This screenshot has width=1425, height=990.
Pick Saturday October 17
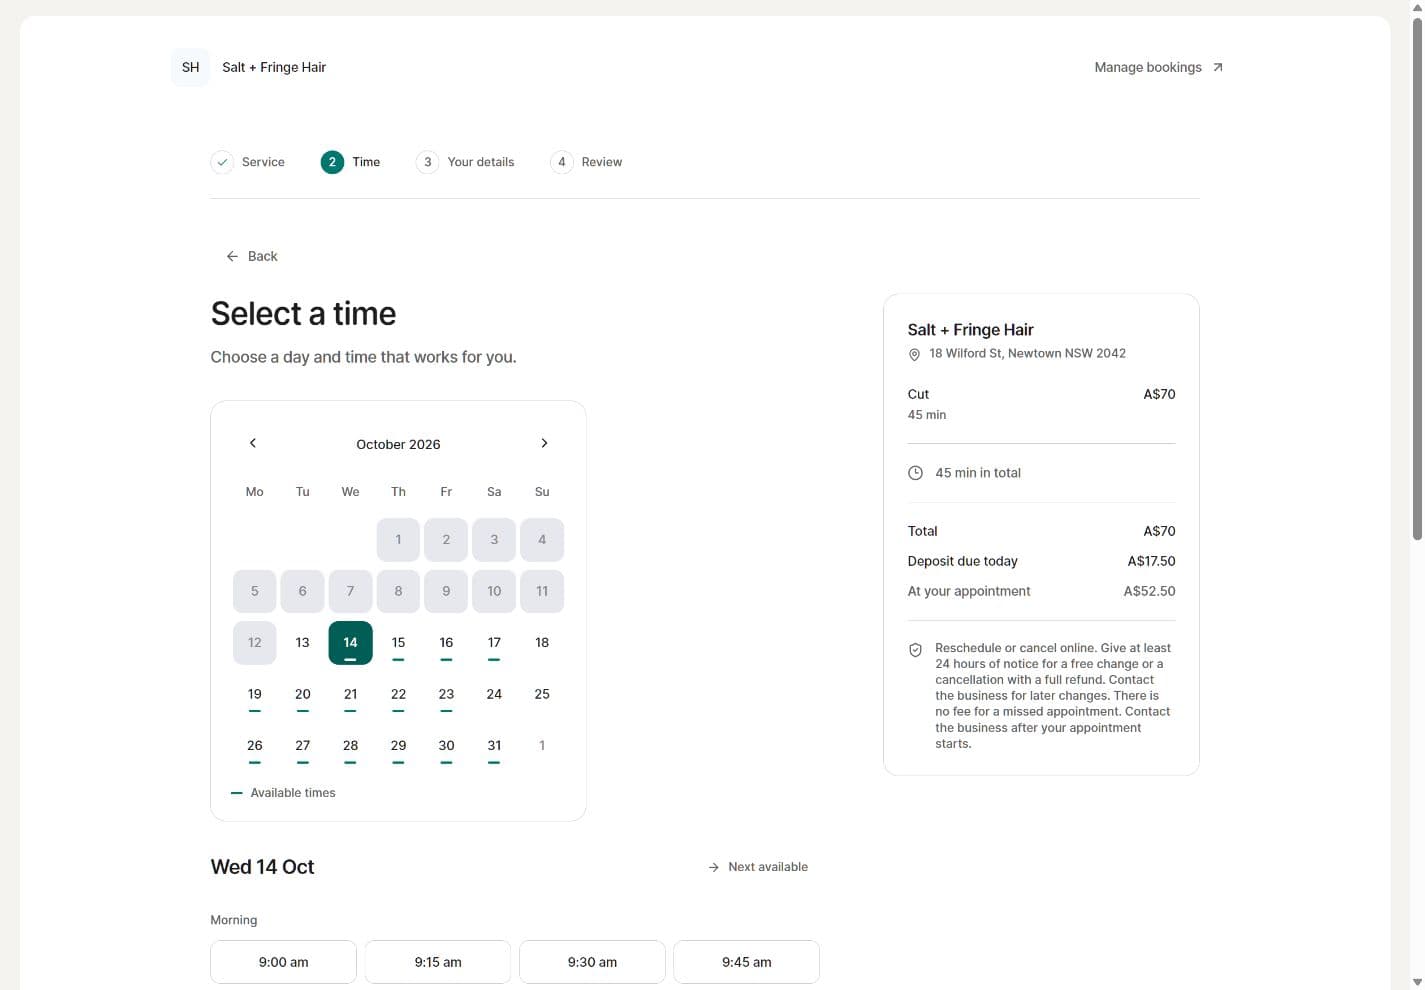pos(494,643)
